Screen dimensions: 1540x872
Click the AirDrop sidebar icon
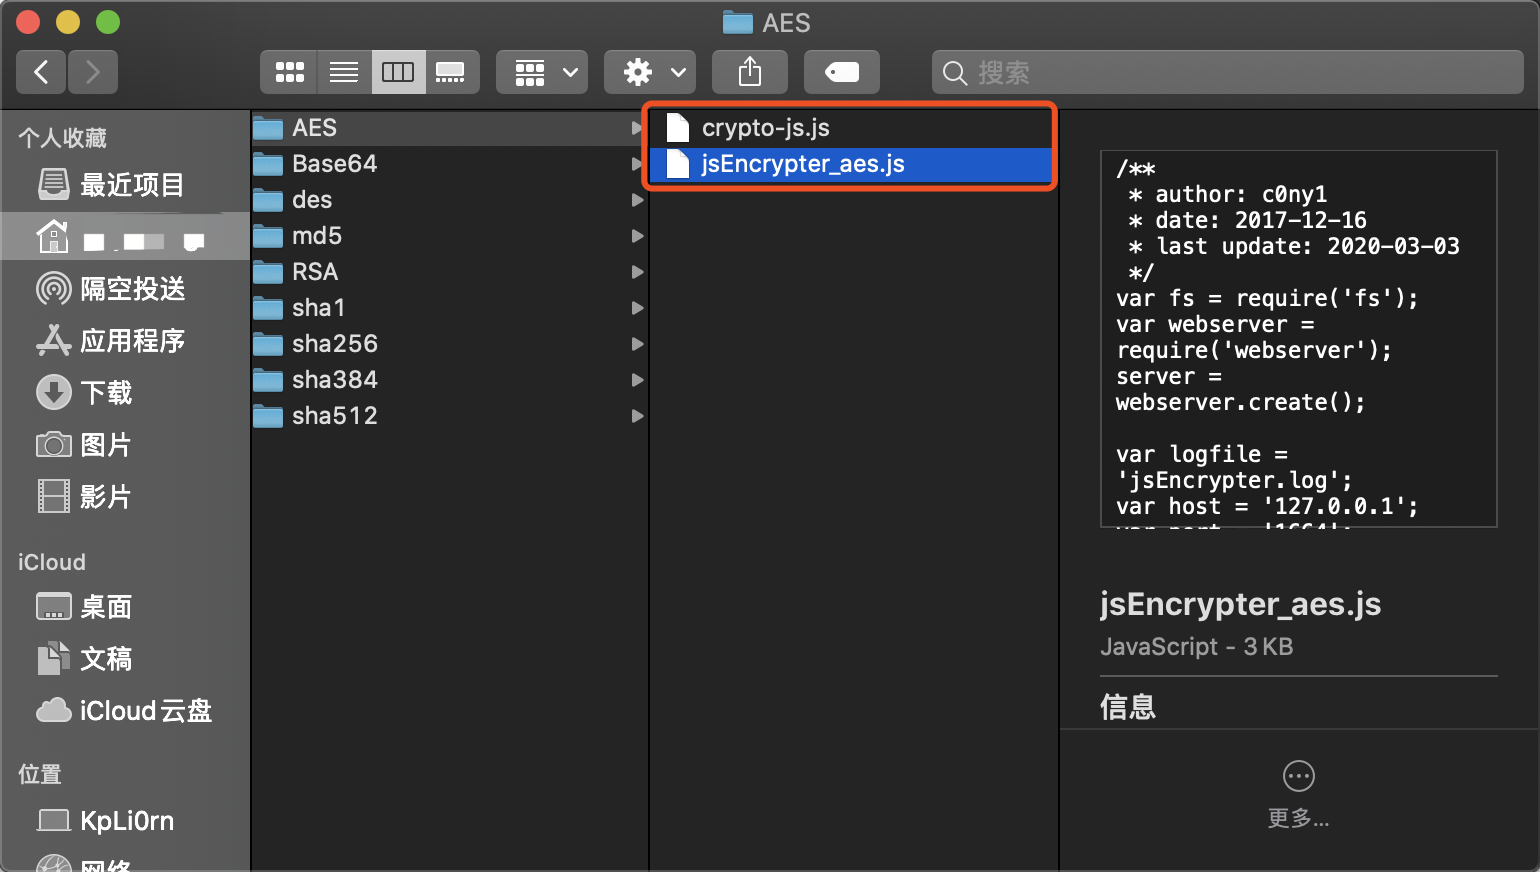tap(53, 289)
